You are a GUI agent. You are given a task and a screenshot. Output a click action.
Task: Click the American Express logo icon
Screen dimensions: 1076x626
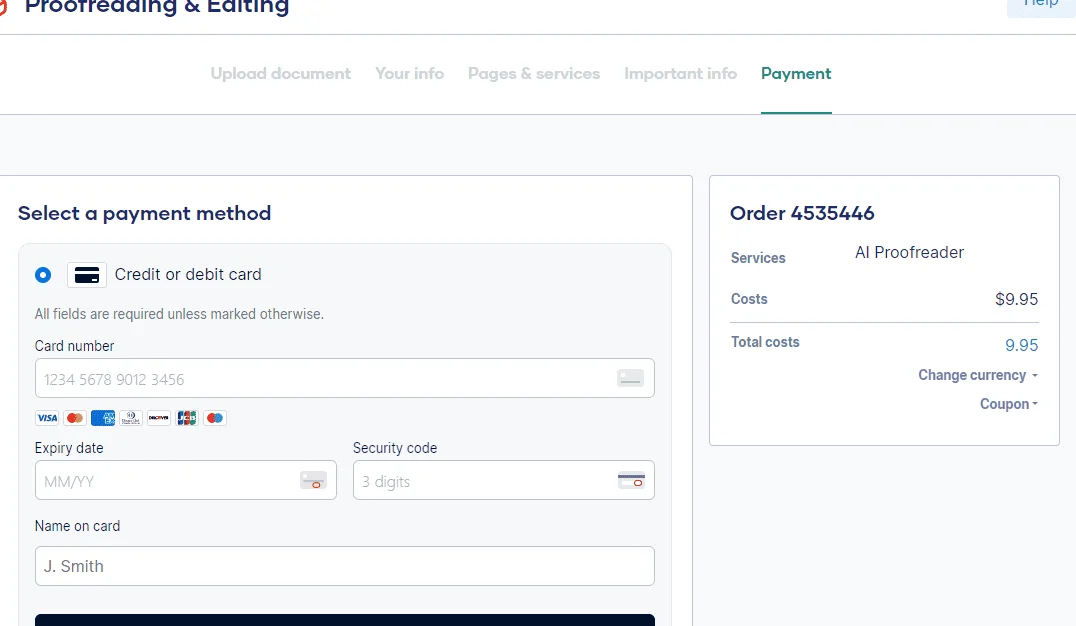click(x=103, y=418)
